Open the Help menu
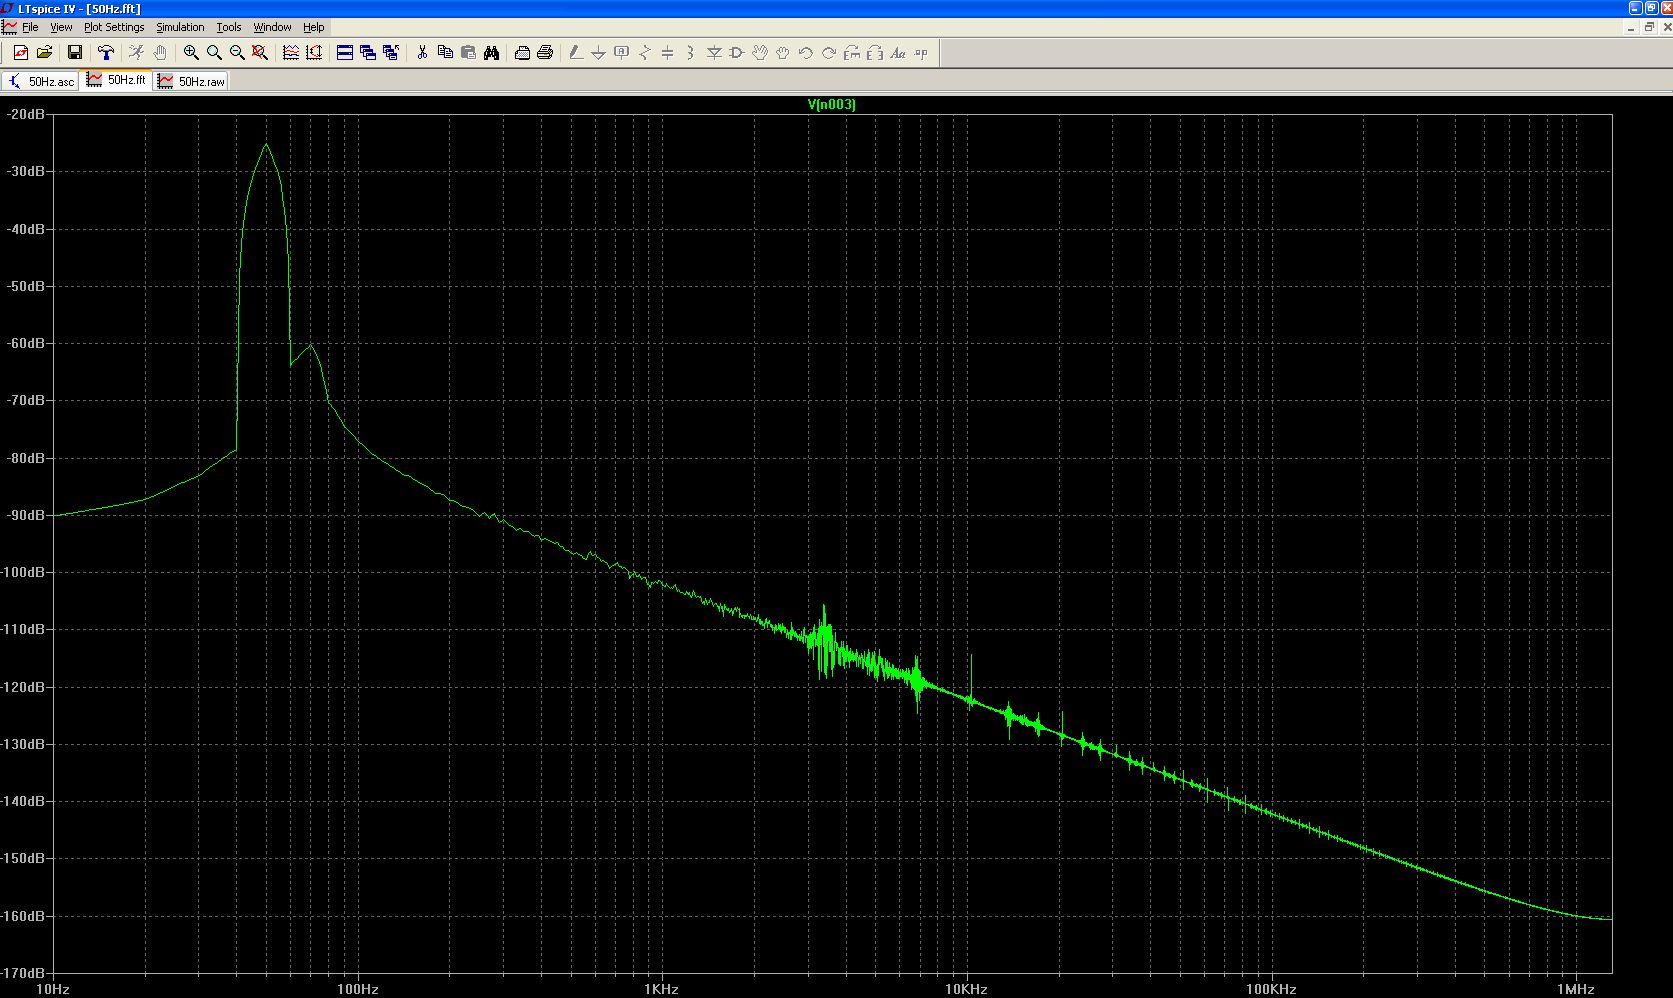Screen dimensions: 1673x998 tap(314, 27)
